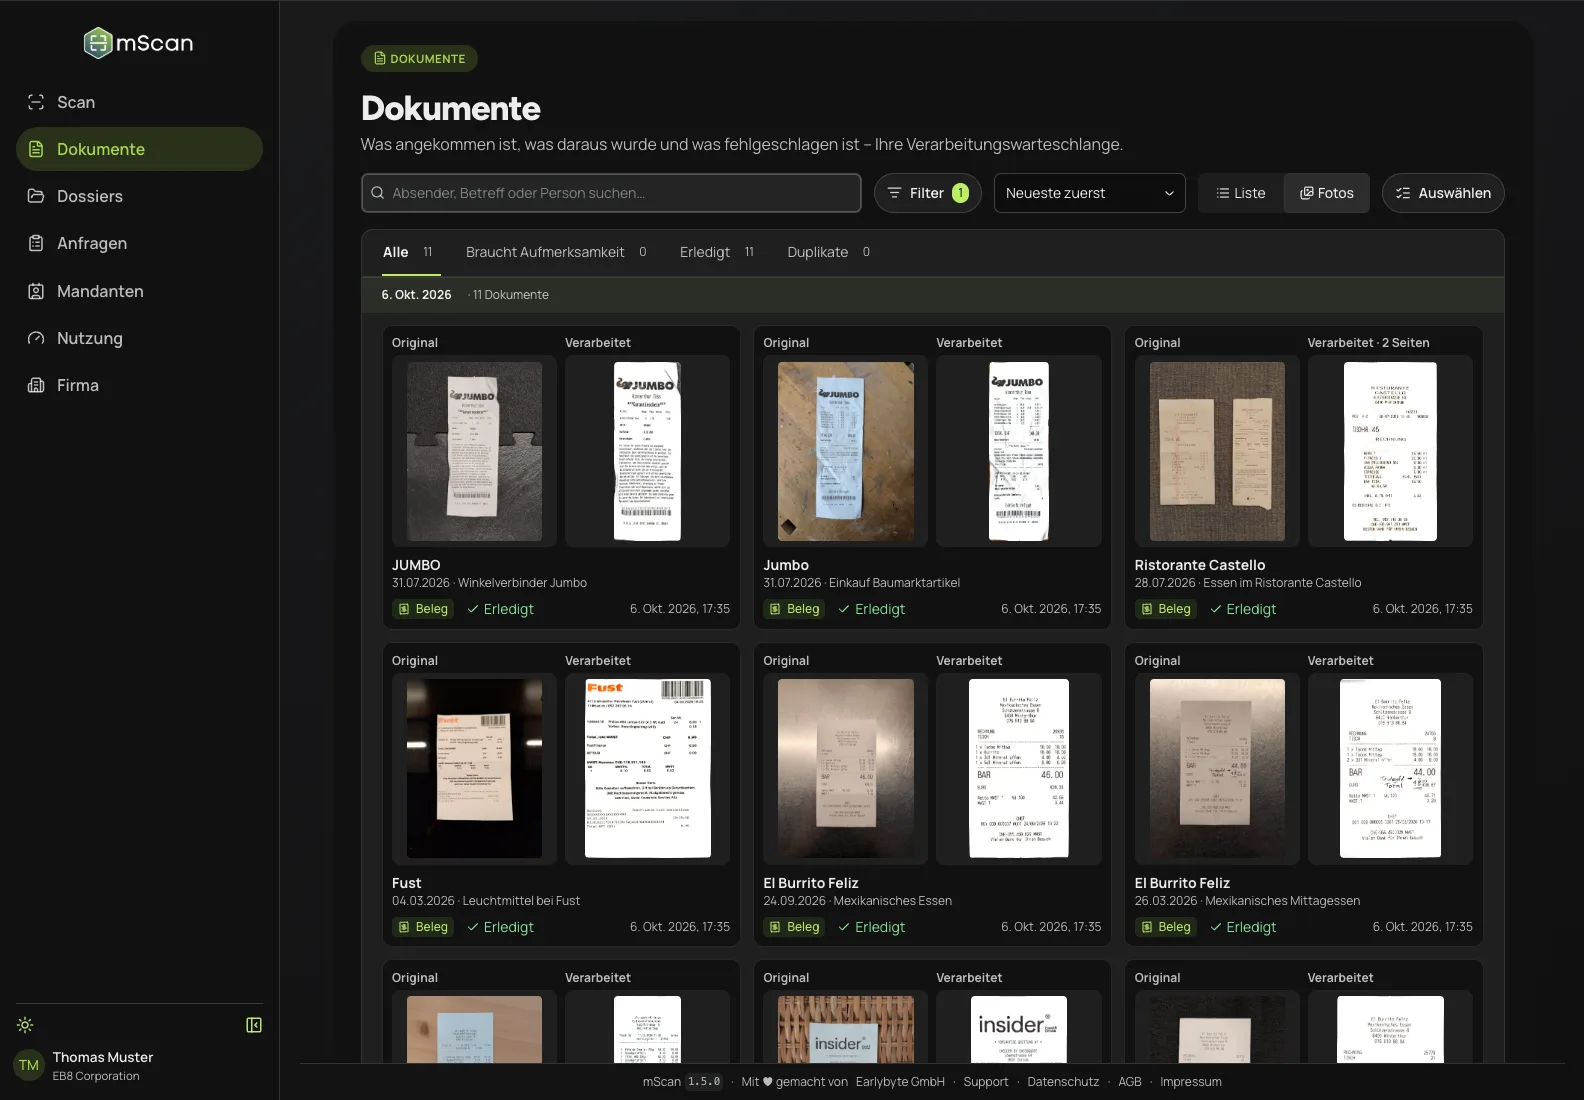Click the mScan logo icon
Screen dimensions: 1584x1100
pyautogui.click(x=98, y=43)
